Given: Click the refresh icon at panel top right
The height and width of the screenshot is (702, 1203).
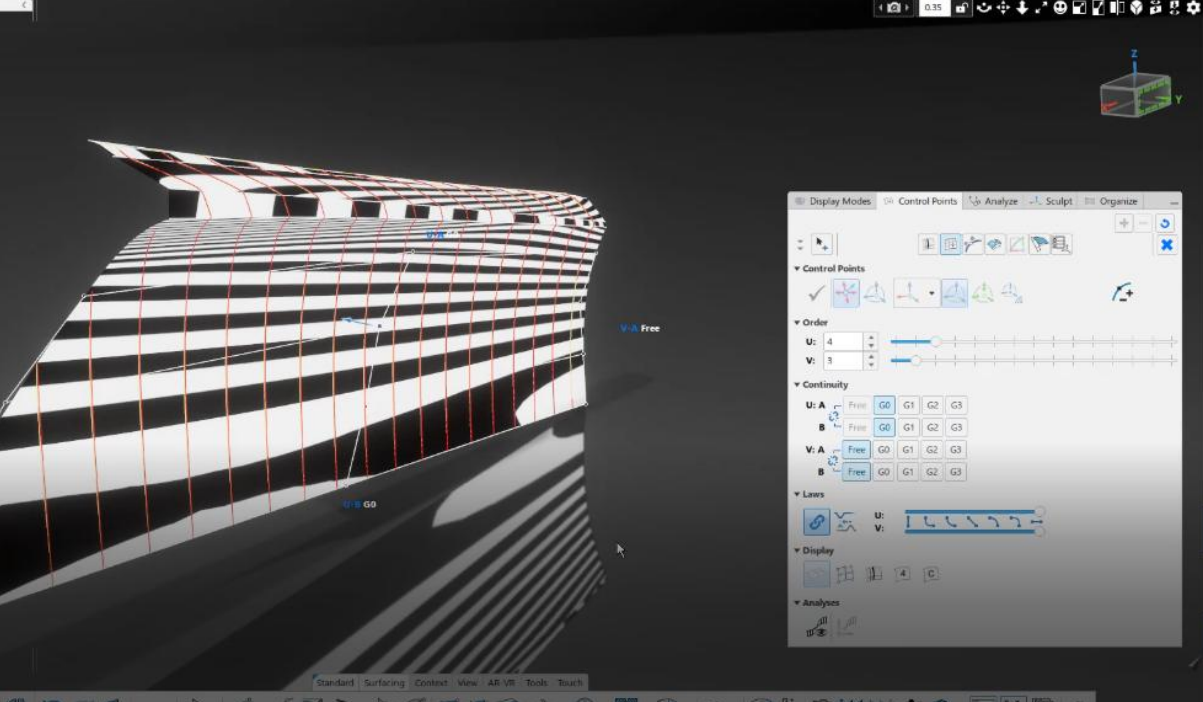Looking at the screenshot, I should (x=1164, y=223).
